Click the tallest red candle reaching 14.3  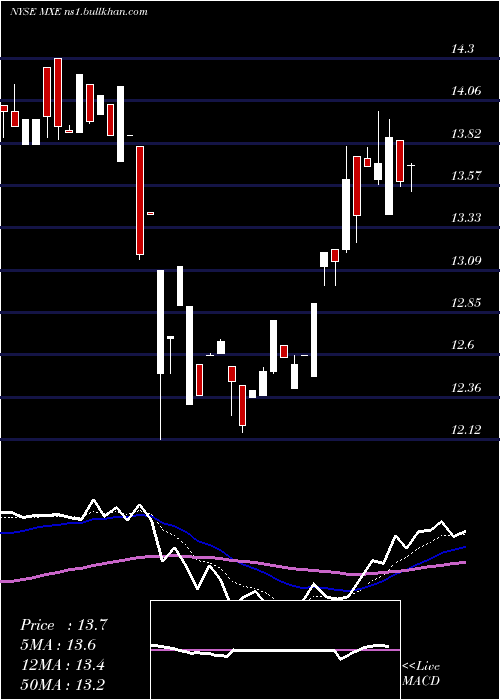(58, 92)
